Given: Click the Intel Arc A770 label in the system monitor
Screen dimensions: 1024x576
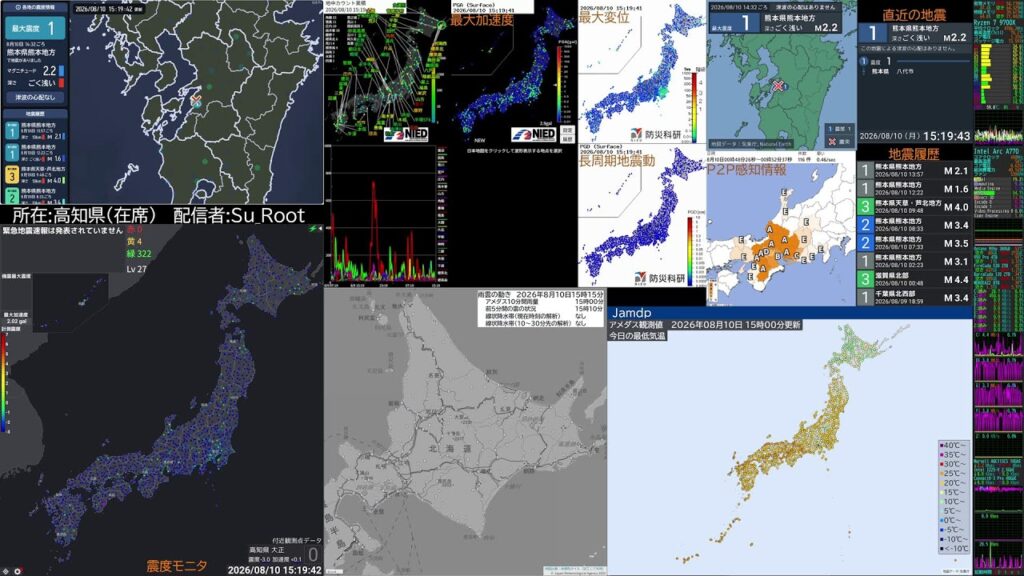Looking at the screenshot, I should pyautogui.click(x=997, y=152).
